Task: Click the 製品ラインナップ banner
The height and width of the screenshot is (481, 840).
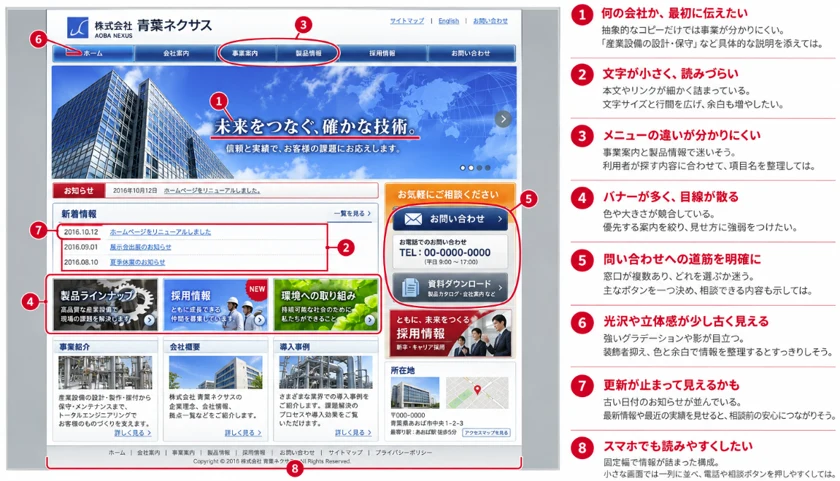Action: (106, 304)
